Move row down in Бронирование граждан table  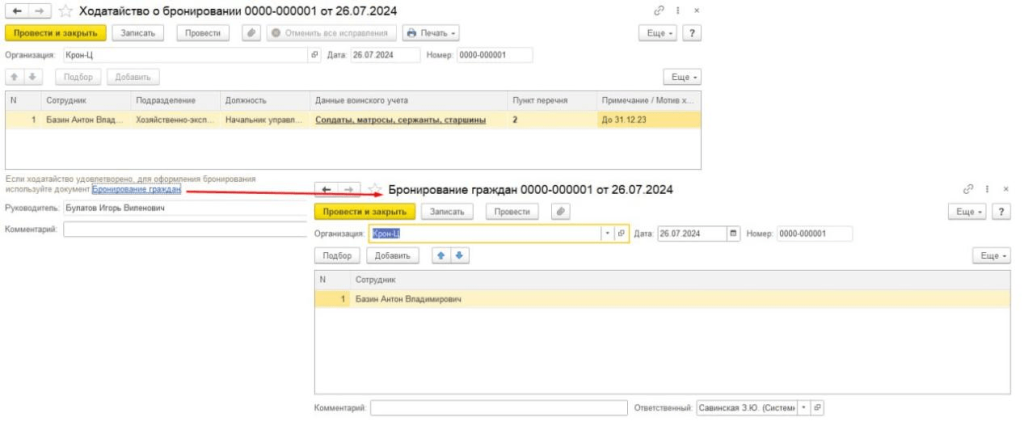click(459, 256)
